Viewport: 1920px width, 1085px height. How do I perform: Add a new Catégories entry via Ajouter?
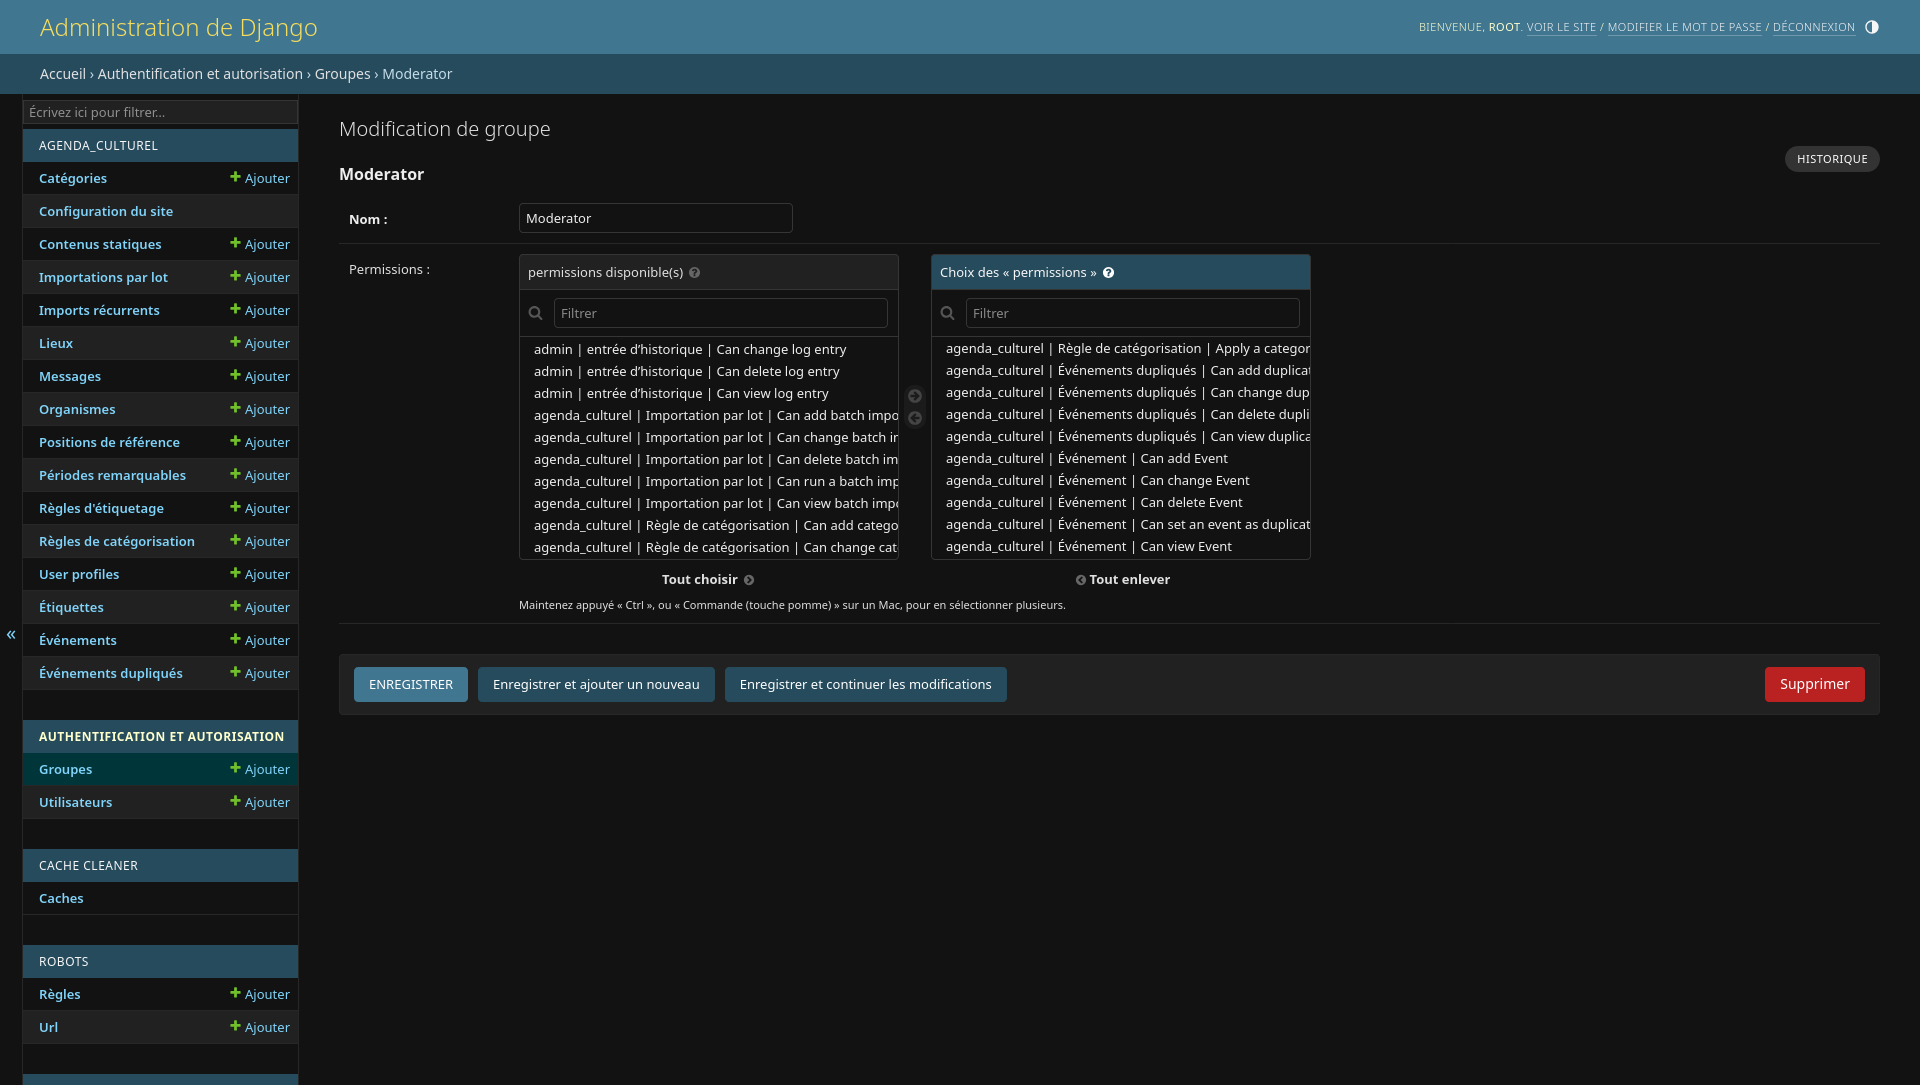[x=260, y=178]
